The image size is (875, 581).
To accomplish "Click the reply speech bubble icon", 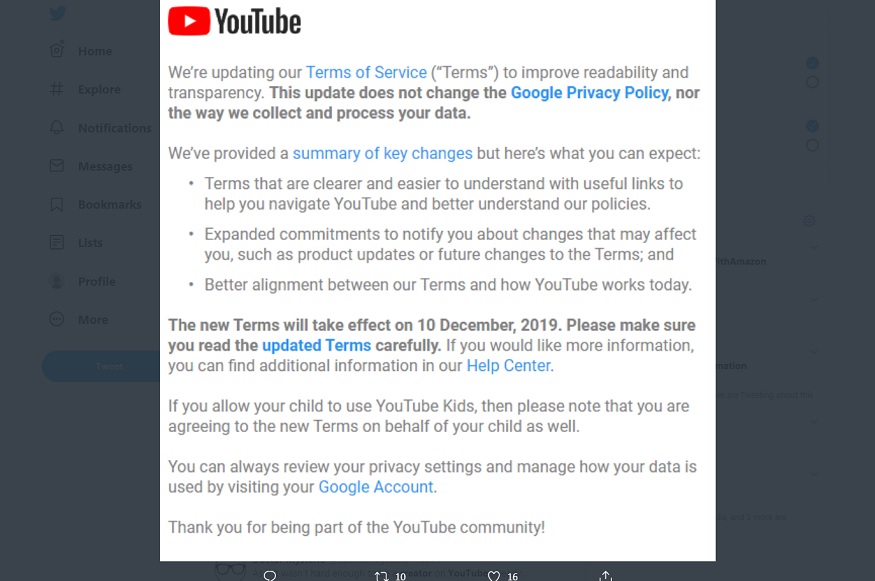I will (x=269, y=576).
